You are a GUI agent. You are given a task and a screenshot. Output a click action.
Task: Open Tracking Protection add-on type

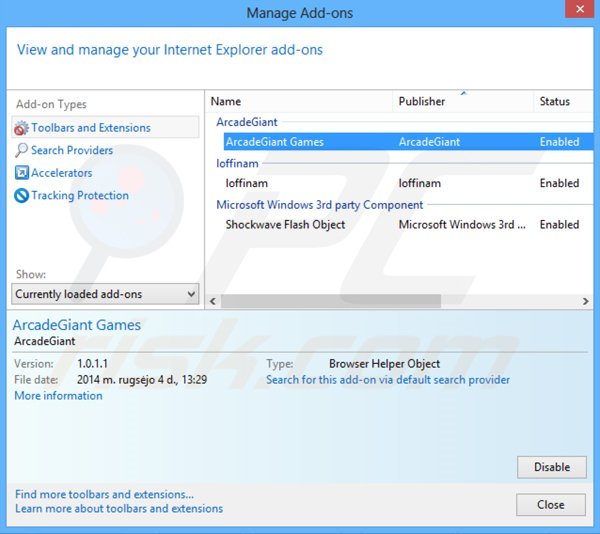pos(80,195)
